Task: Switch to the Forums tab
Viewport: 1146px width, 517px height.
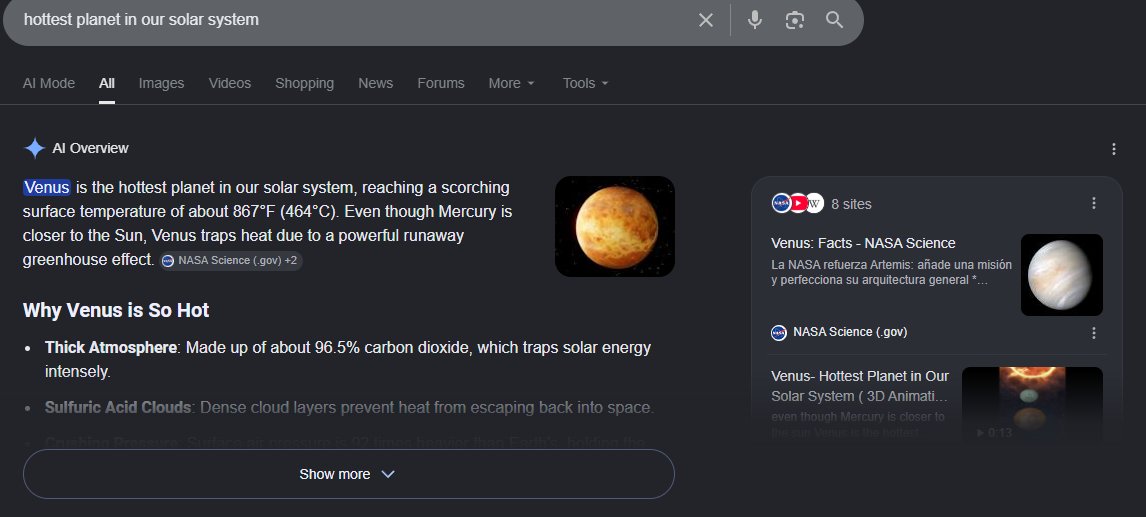Action: click(x=441, y=83)
